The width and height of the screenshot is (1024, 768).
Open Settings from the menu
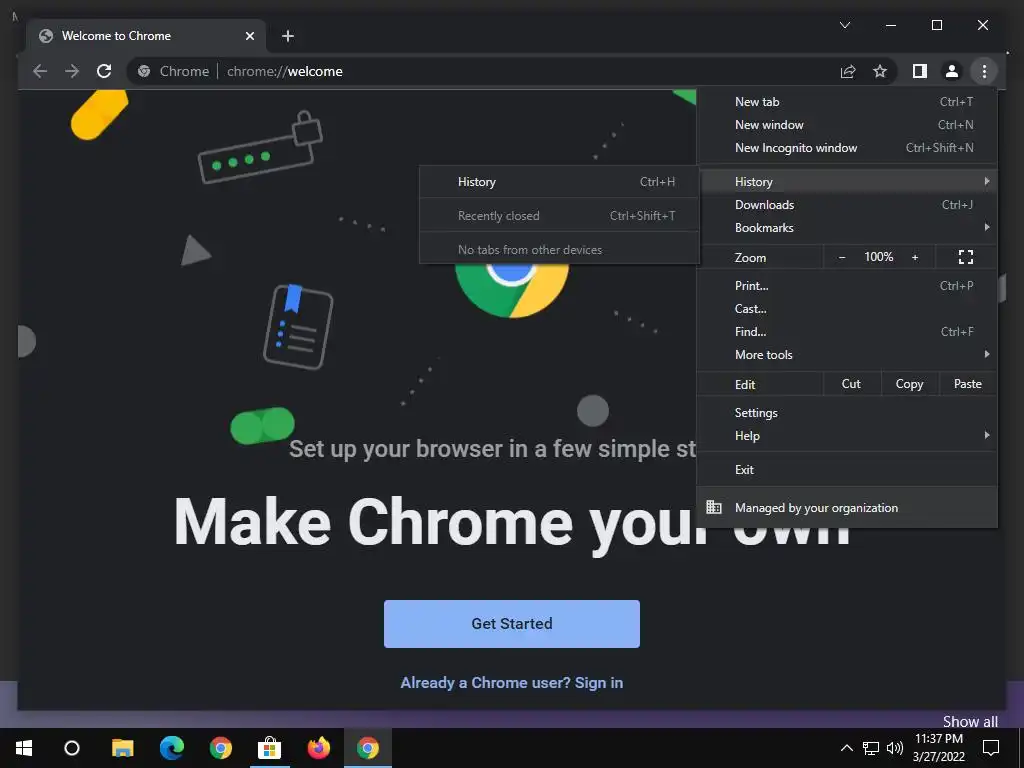coord(847,413)
